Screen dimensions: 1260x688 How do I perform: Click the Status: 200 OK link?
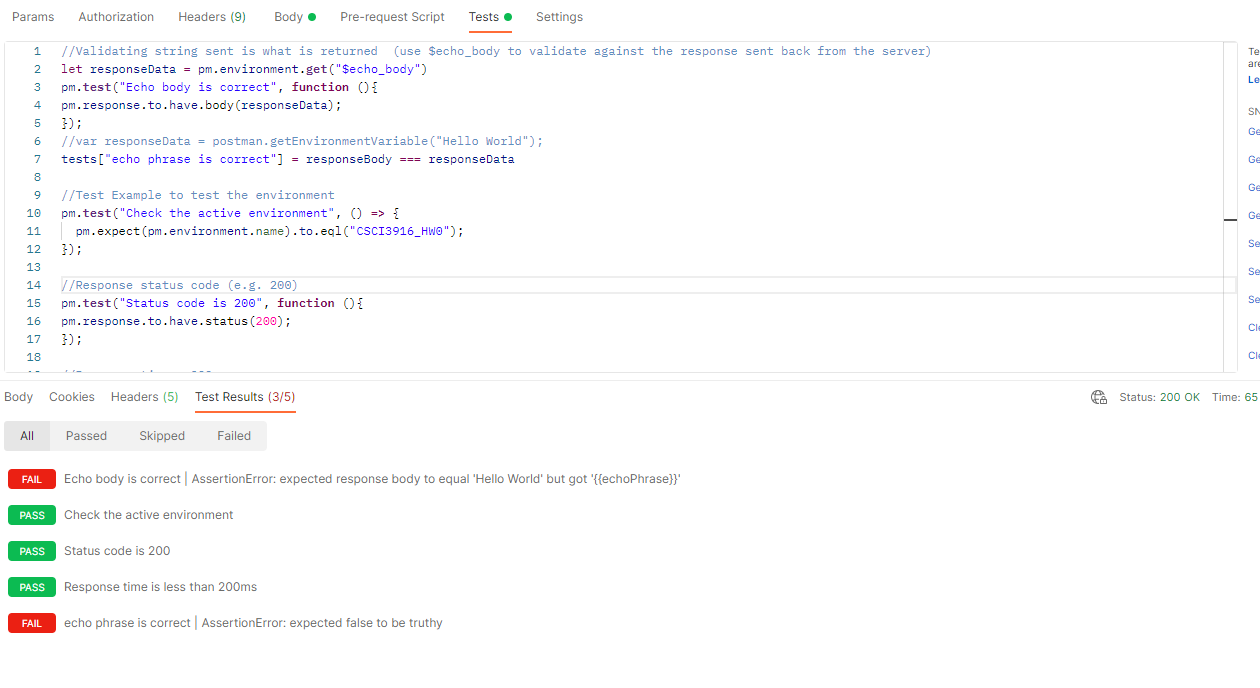pyautogui.click(x=1159, y=396)
